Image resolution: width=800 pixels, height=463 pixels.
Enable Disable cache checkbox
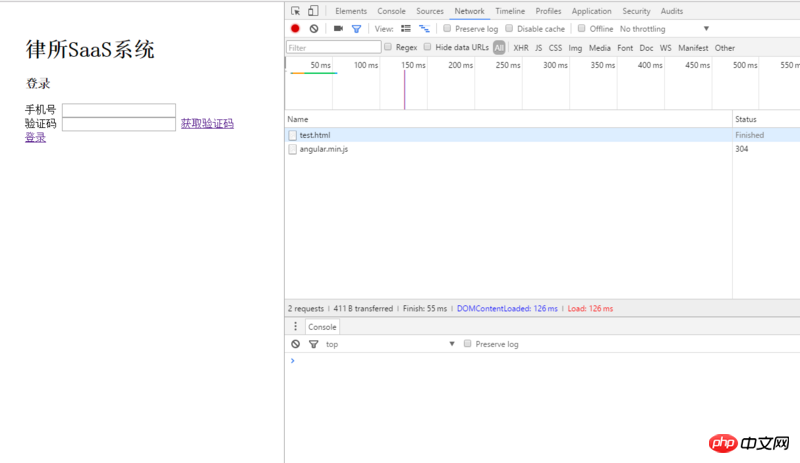click(509, 28)
